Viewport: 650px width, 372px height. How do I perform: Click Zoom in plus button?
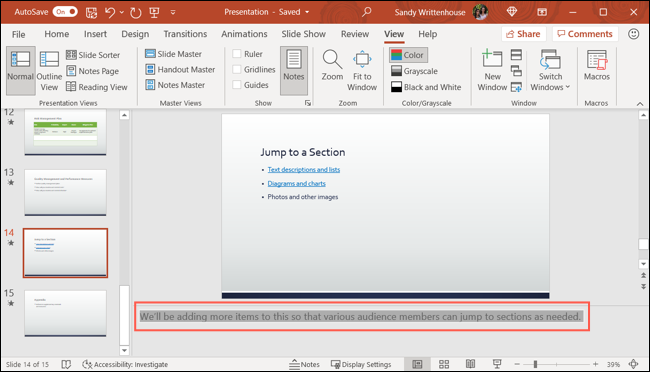[595, 364]
